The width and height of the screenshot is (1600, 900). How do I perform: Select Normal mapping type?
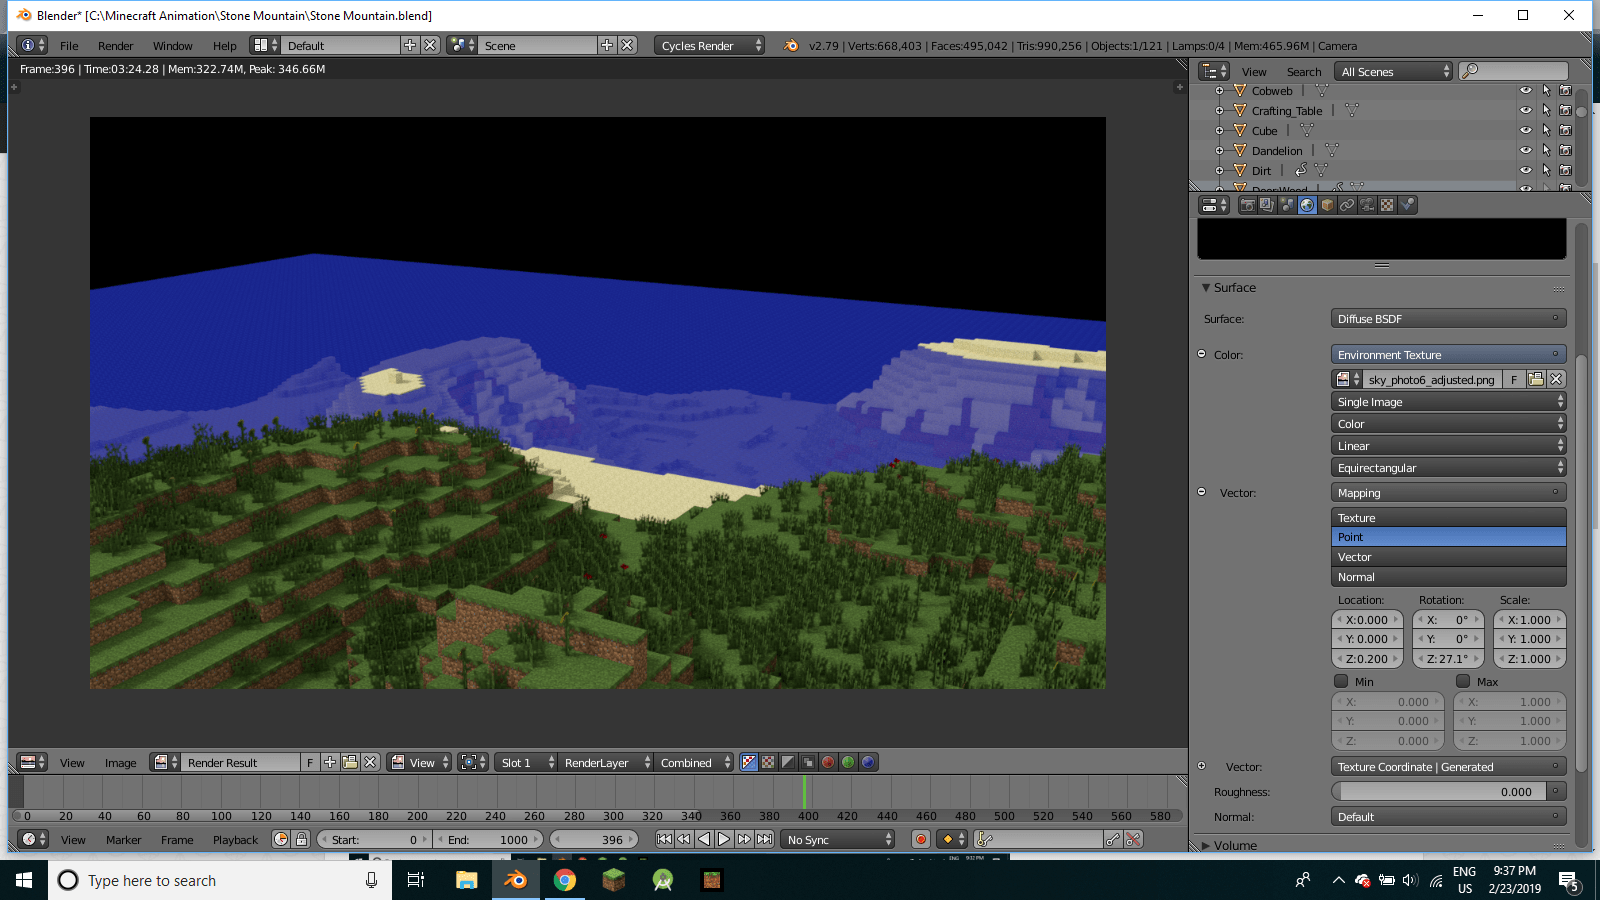(x=1448, y=577)
